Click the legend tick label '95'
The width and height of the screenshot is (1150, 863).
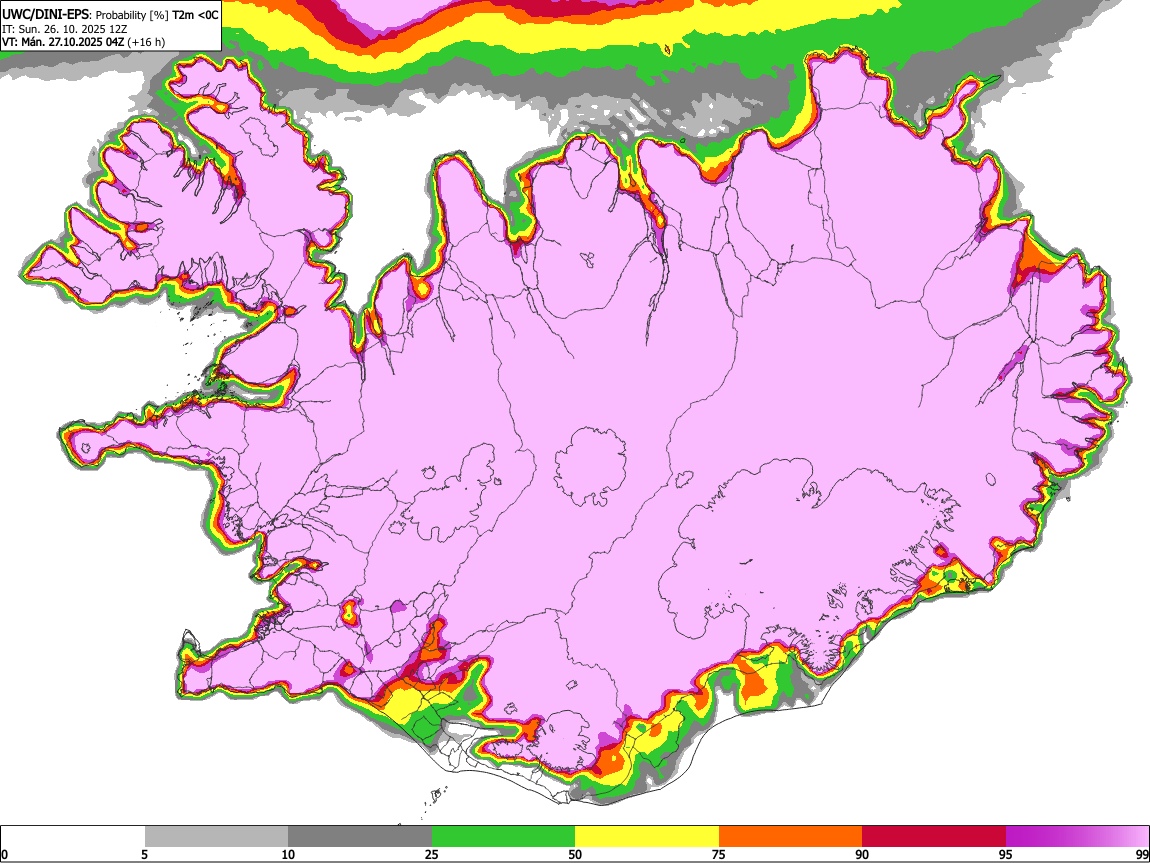click(x=1006, y=855)
